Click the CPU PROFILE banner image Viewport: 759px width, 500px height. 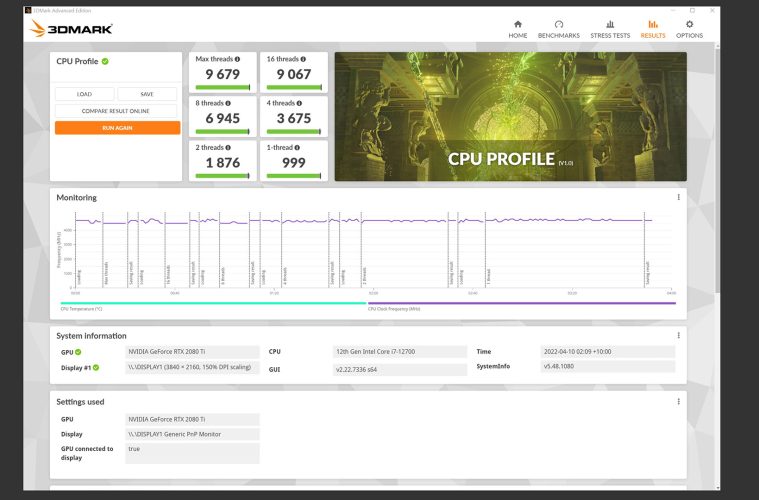click(511, 117)
